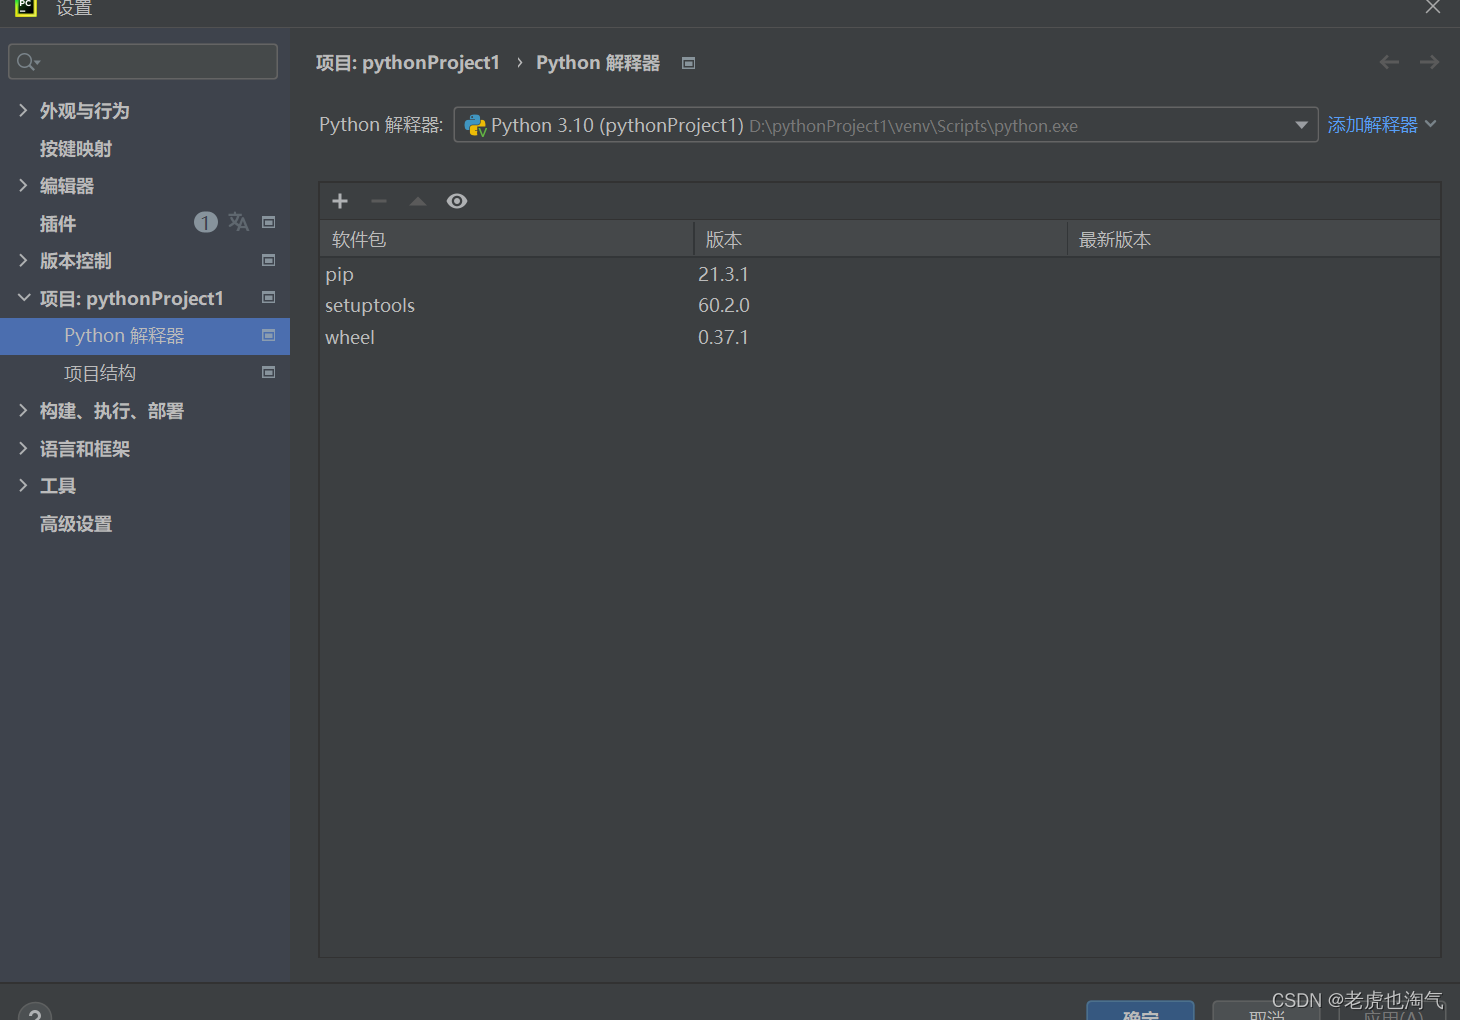Click the help question mark icon

35,1012
